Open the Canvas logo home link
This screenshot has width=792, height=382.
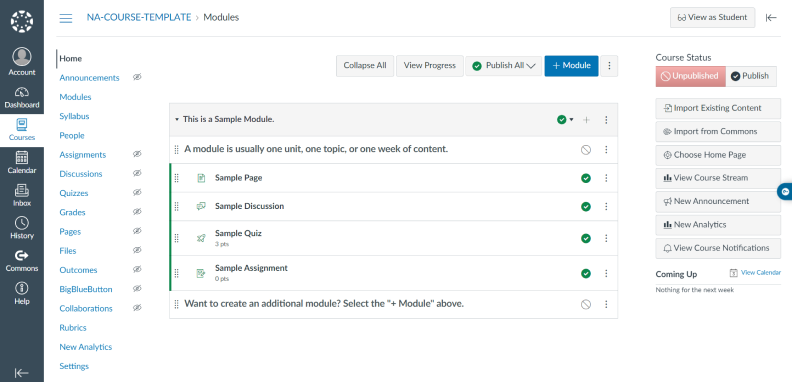22,22
